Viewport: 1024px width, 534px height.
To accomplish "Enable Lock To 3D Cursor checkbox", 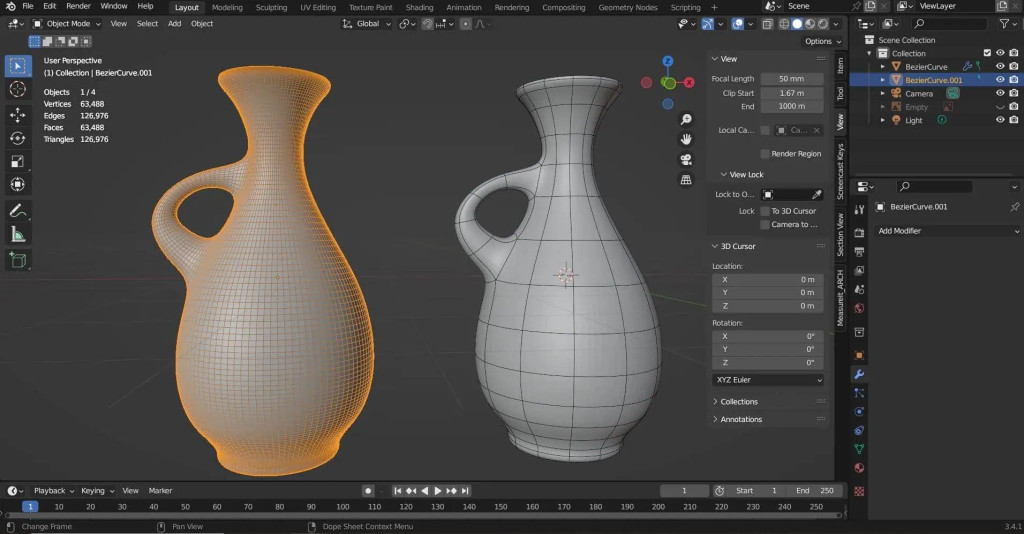I will pyautogui.click(x=765, y=211).
